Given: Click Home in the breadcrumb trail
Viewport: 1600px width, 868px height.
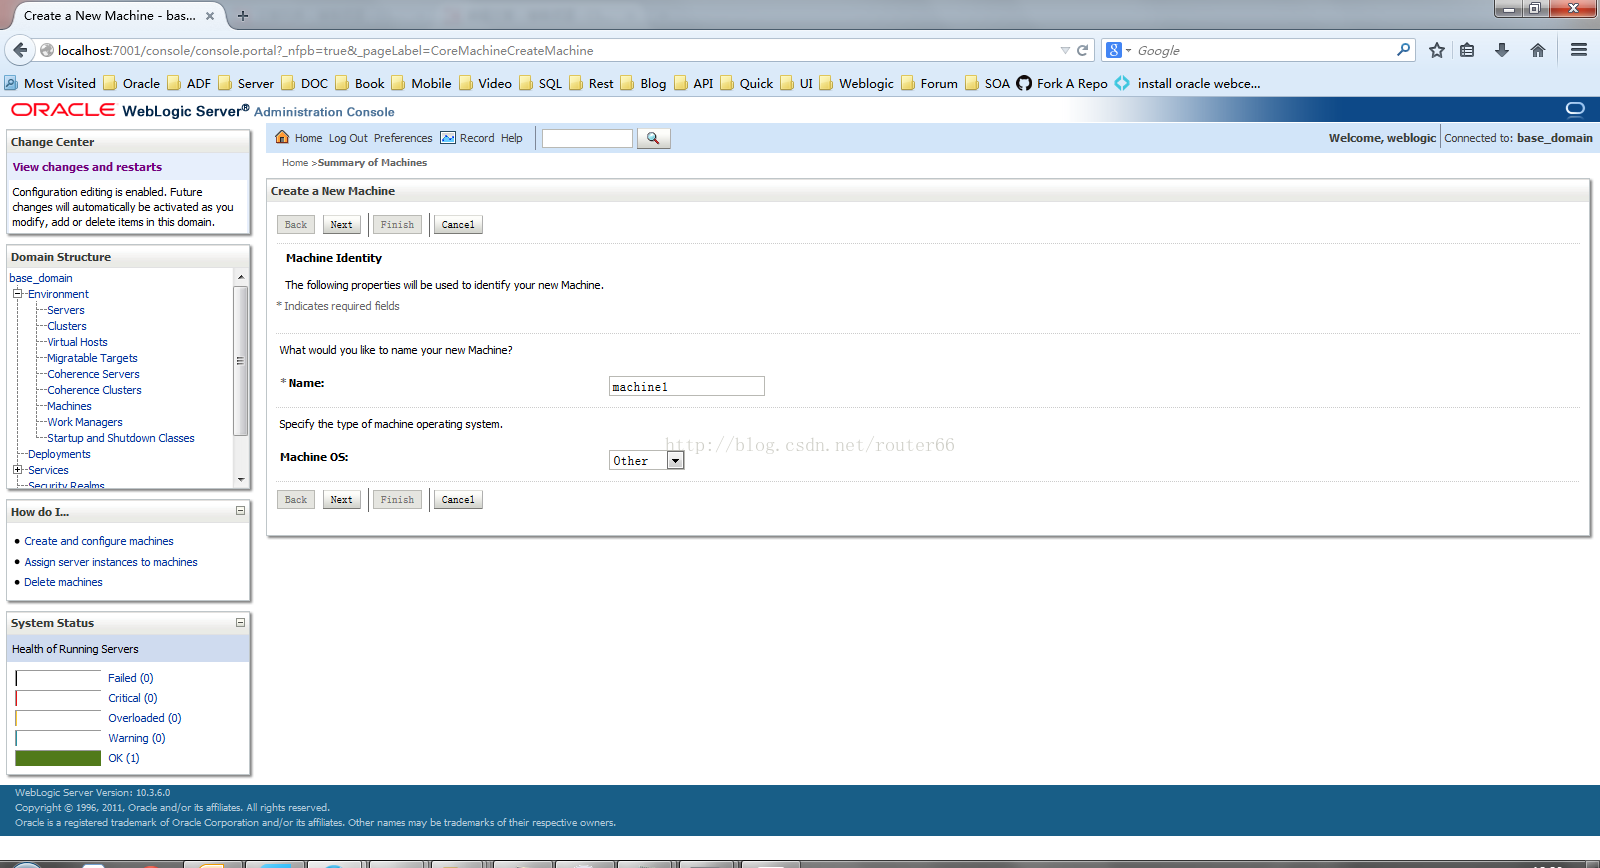Looking at the screenshot, I should (295, 162).
